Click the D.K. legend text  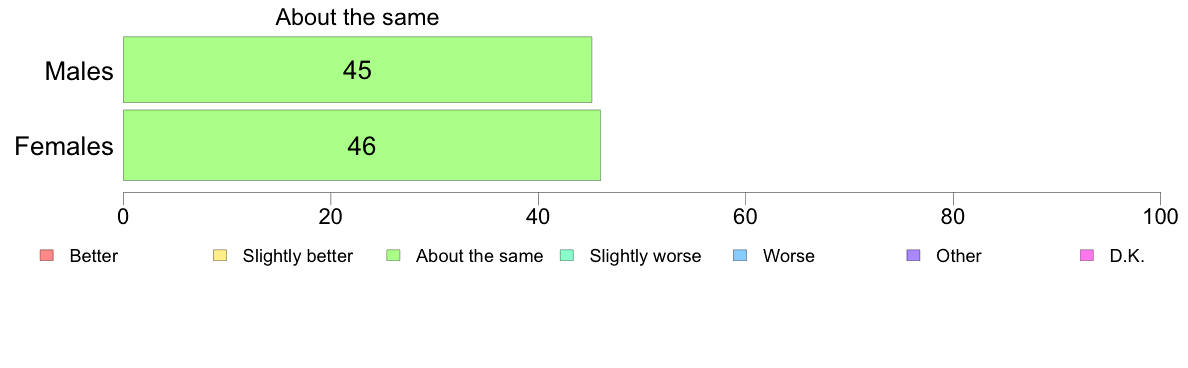click(1127, 256)
